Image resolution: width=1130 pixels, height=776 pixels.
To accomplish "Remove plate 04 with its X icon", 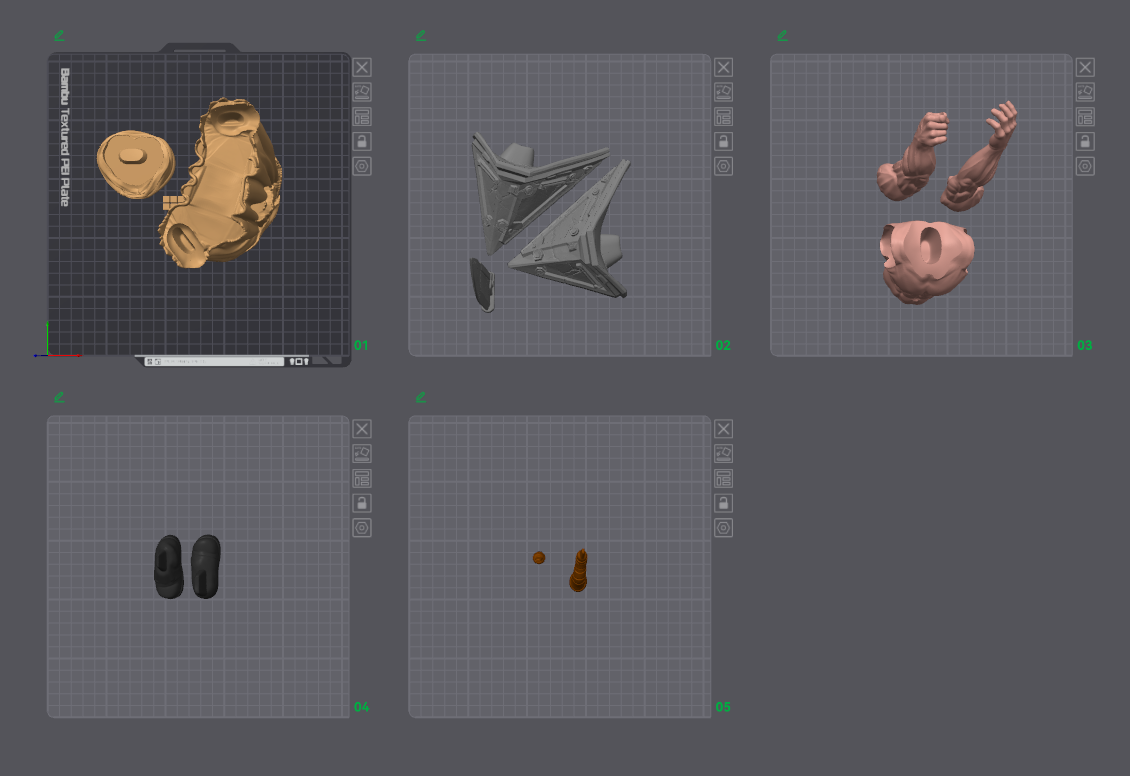I will pyautogui.click(x=362, y=429).
